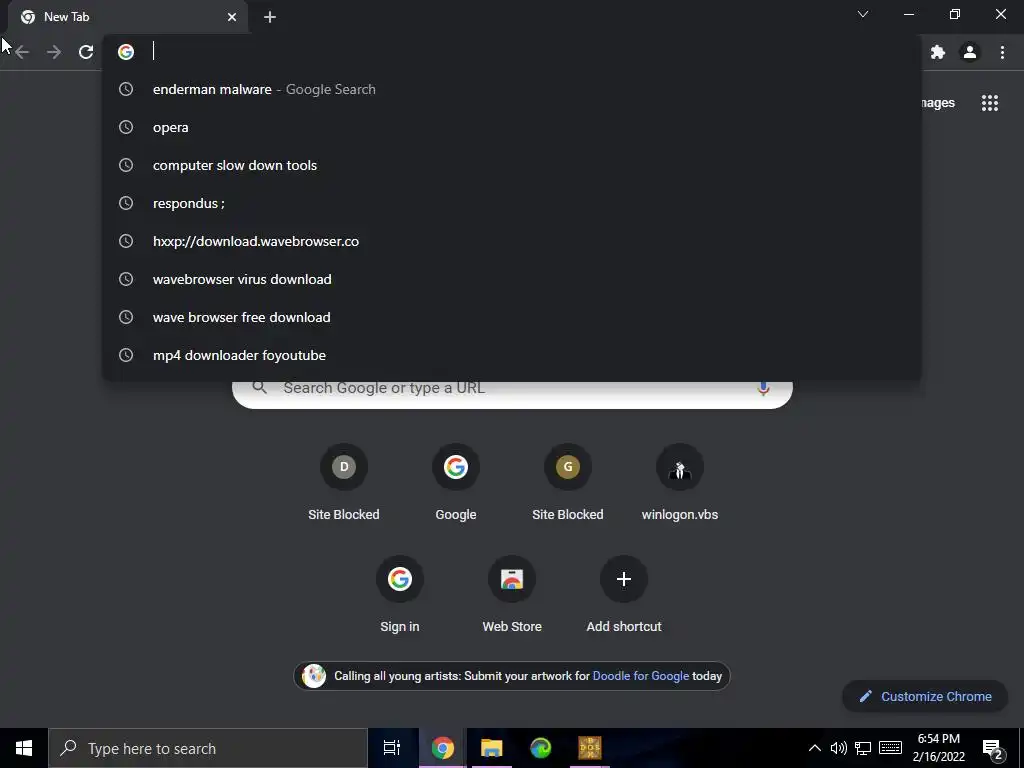Open the Images link at top right
Image resolution: width=1024 pixels, height=768 pixels.
pyautogui.click(x=938, y=103)
